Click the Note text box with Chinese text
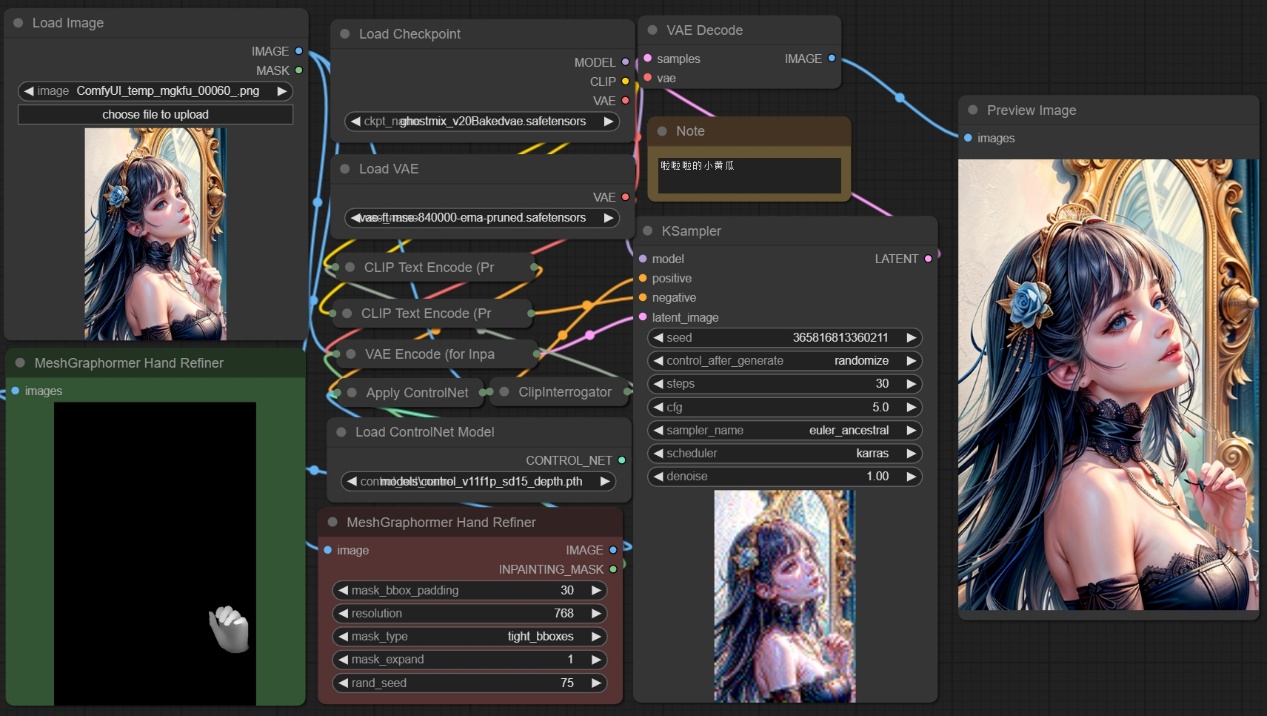The image size is (1267, 716). [748, 175]
